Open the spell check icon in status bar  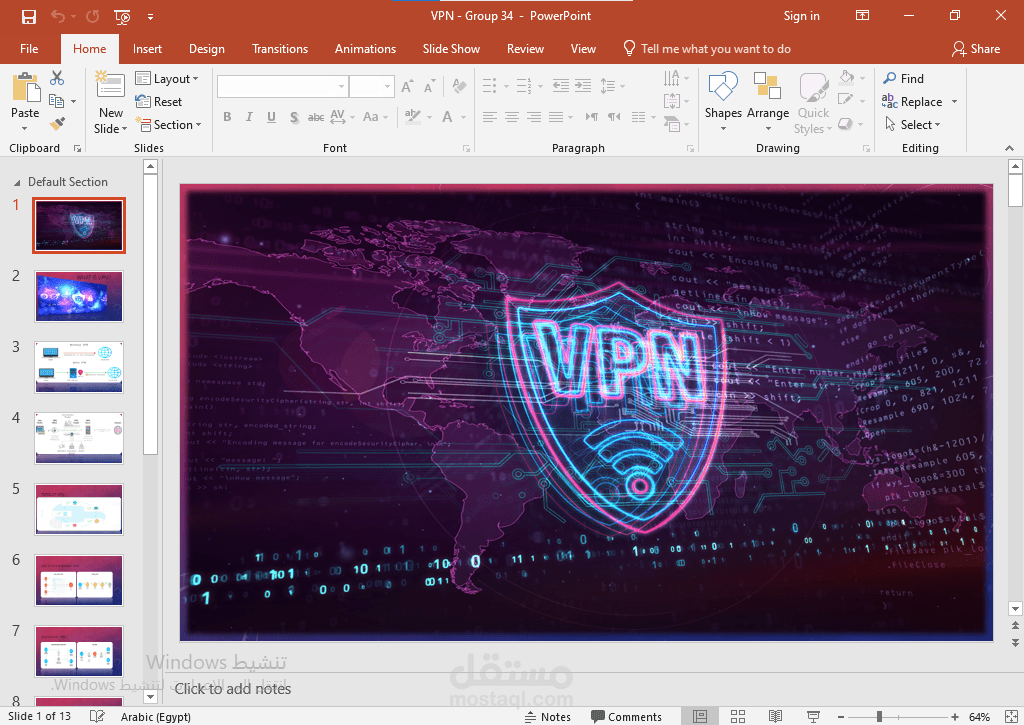tap(97, 717)
